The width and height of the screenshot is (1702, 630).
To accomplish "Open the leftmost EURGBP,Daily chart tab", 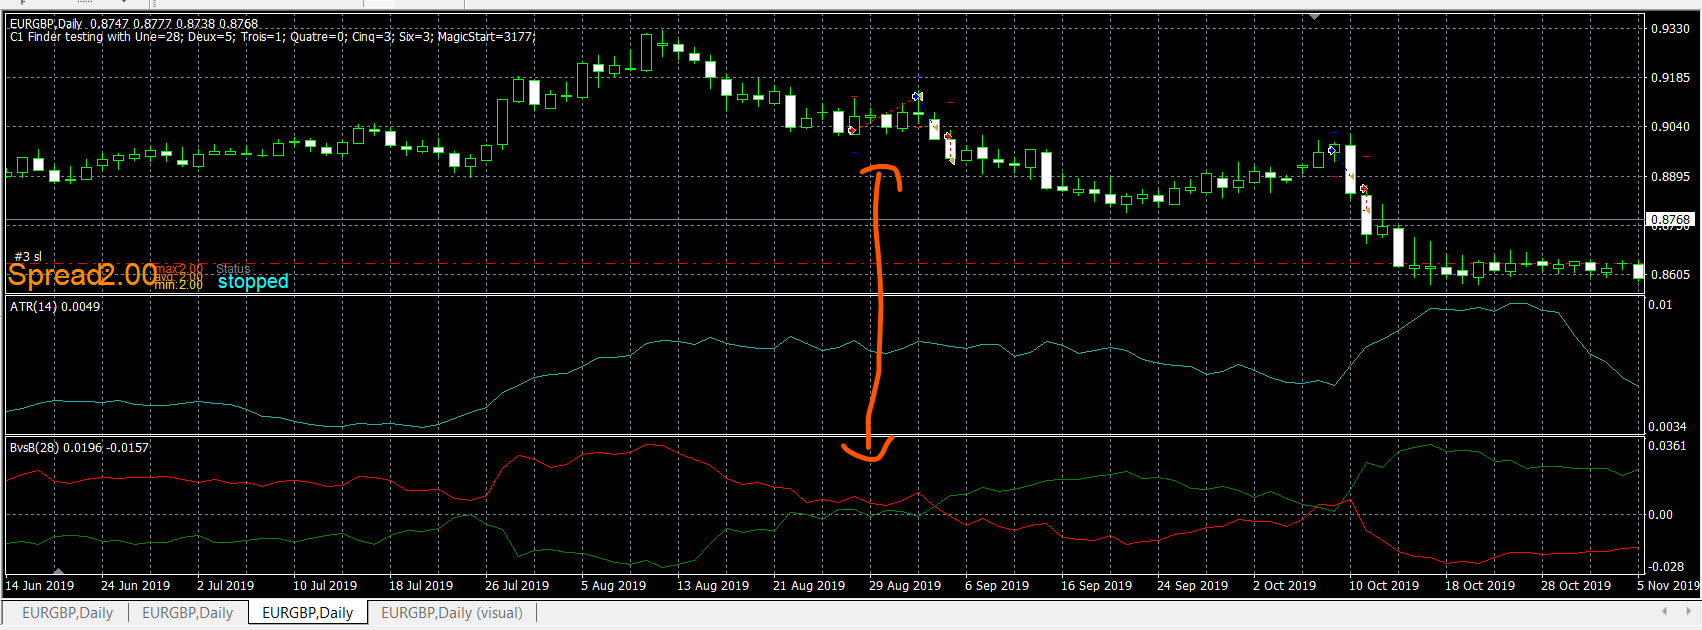I will (68, 613).
